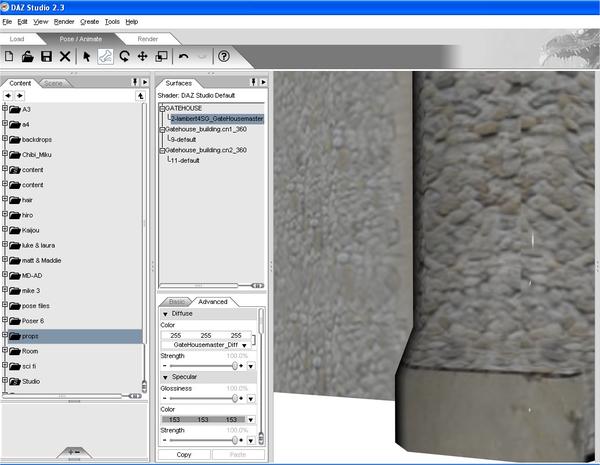Image resolution: width=600 pixels, height=465 pixels.
Task: Open a file with the folder icon
Action: (x=28, y=57)
